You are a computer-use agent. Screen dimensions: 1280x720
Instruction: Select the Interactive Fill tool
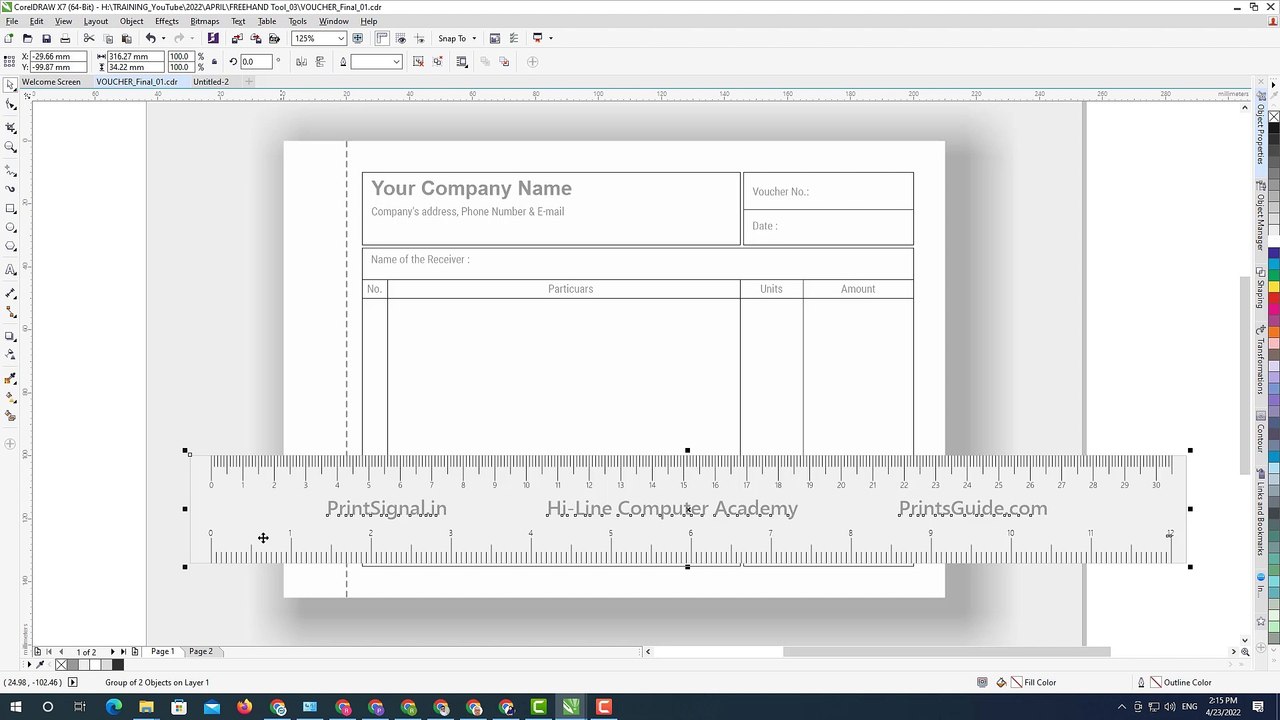[x=10, y=397]
